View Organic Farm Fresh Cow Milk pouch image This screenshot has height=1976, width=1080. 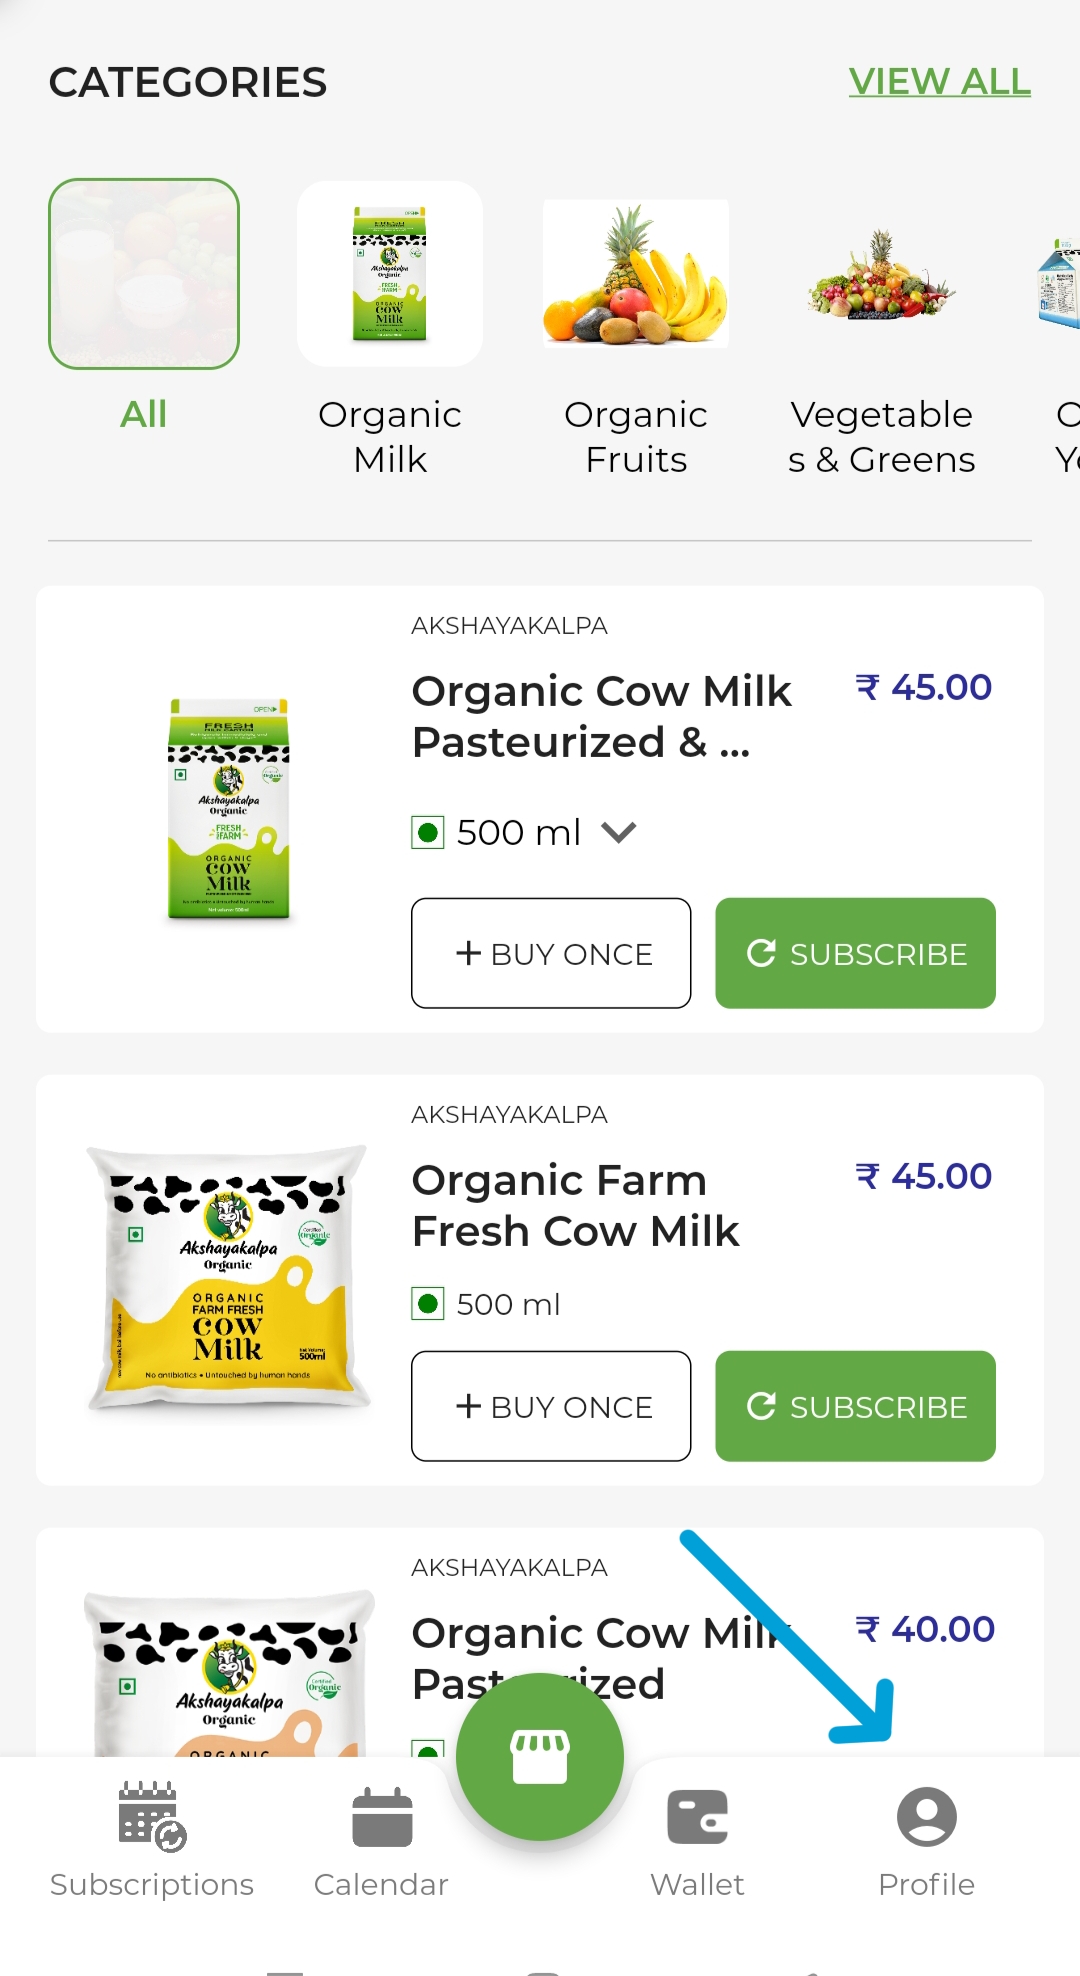pos(229,1277)
